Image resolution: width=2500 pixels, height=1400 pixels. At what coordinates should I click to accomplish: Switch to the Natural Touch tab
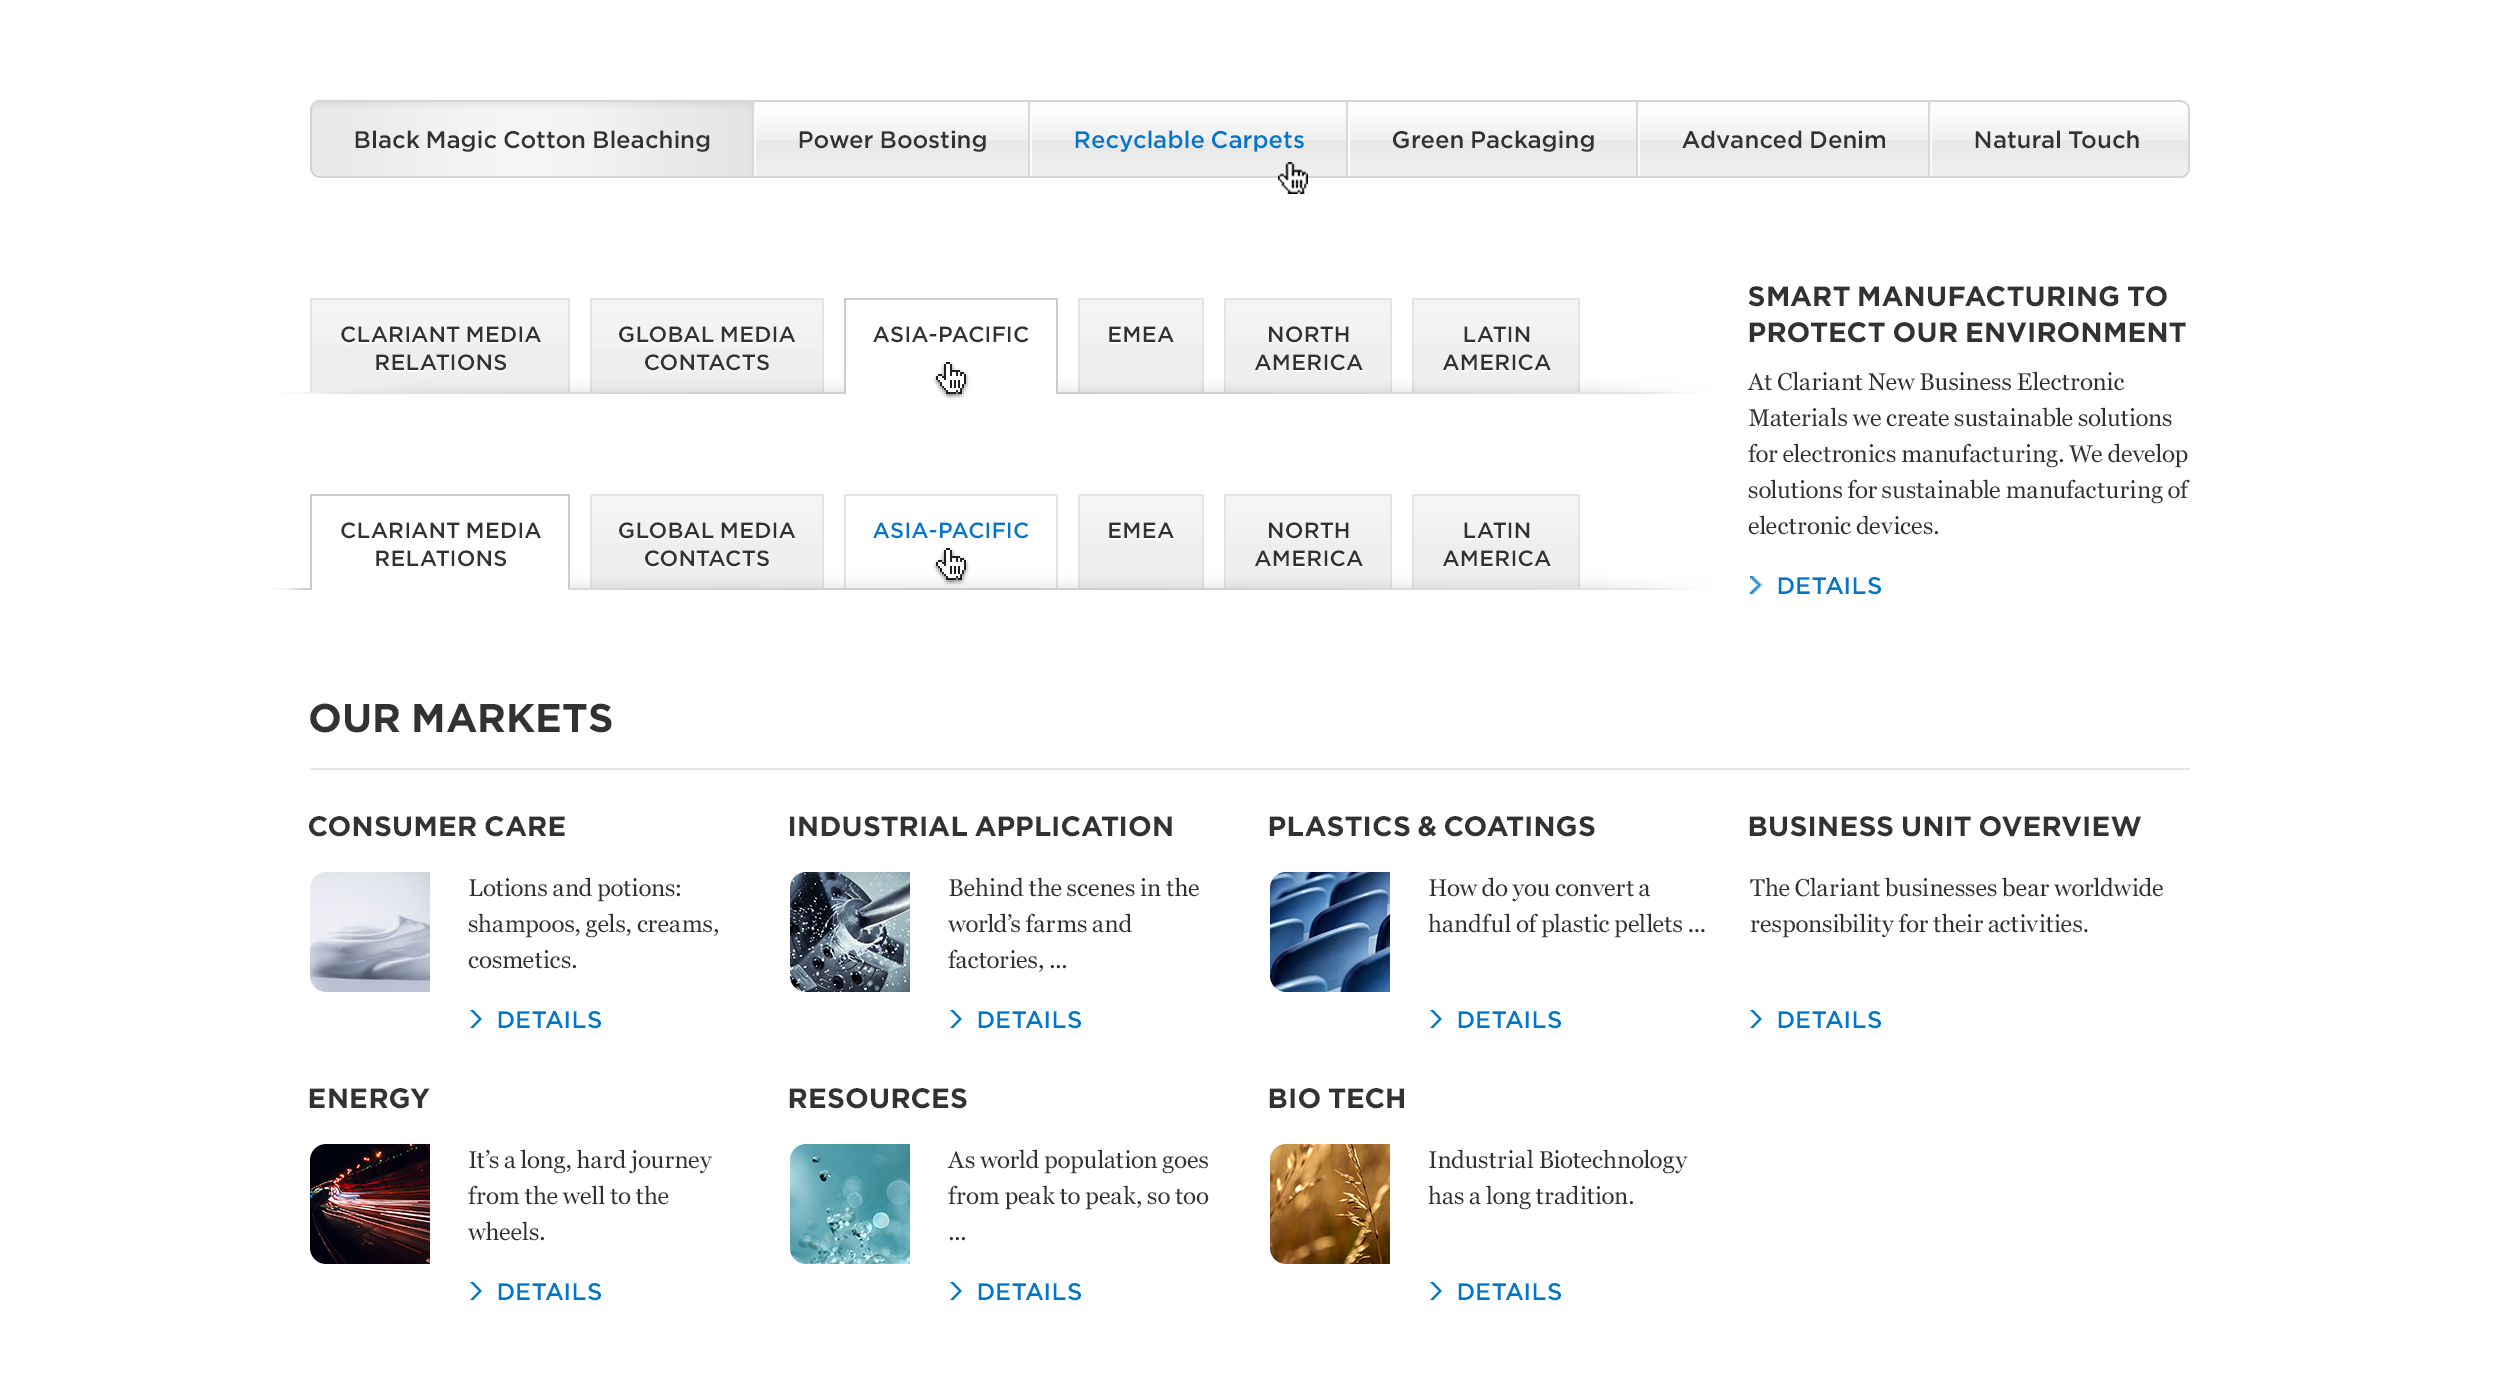2057,139
